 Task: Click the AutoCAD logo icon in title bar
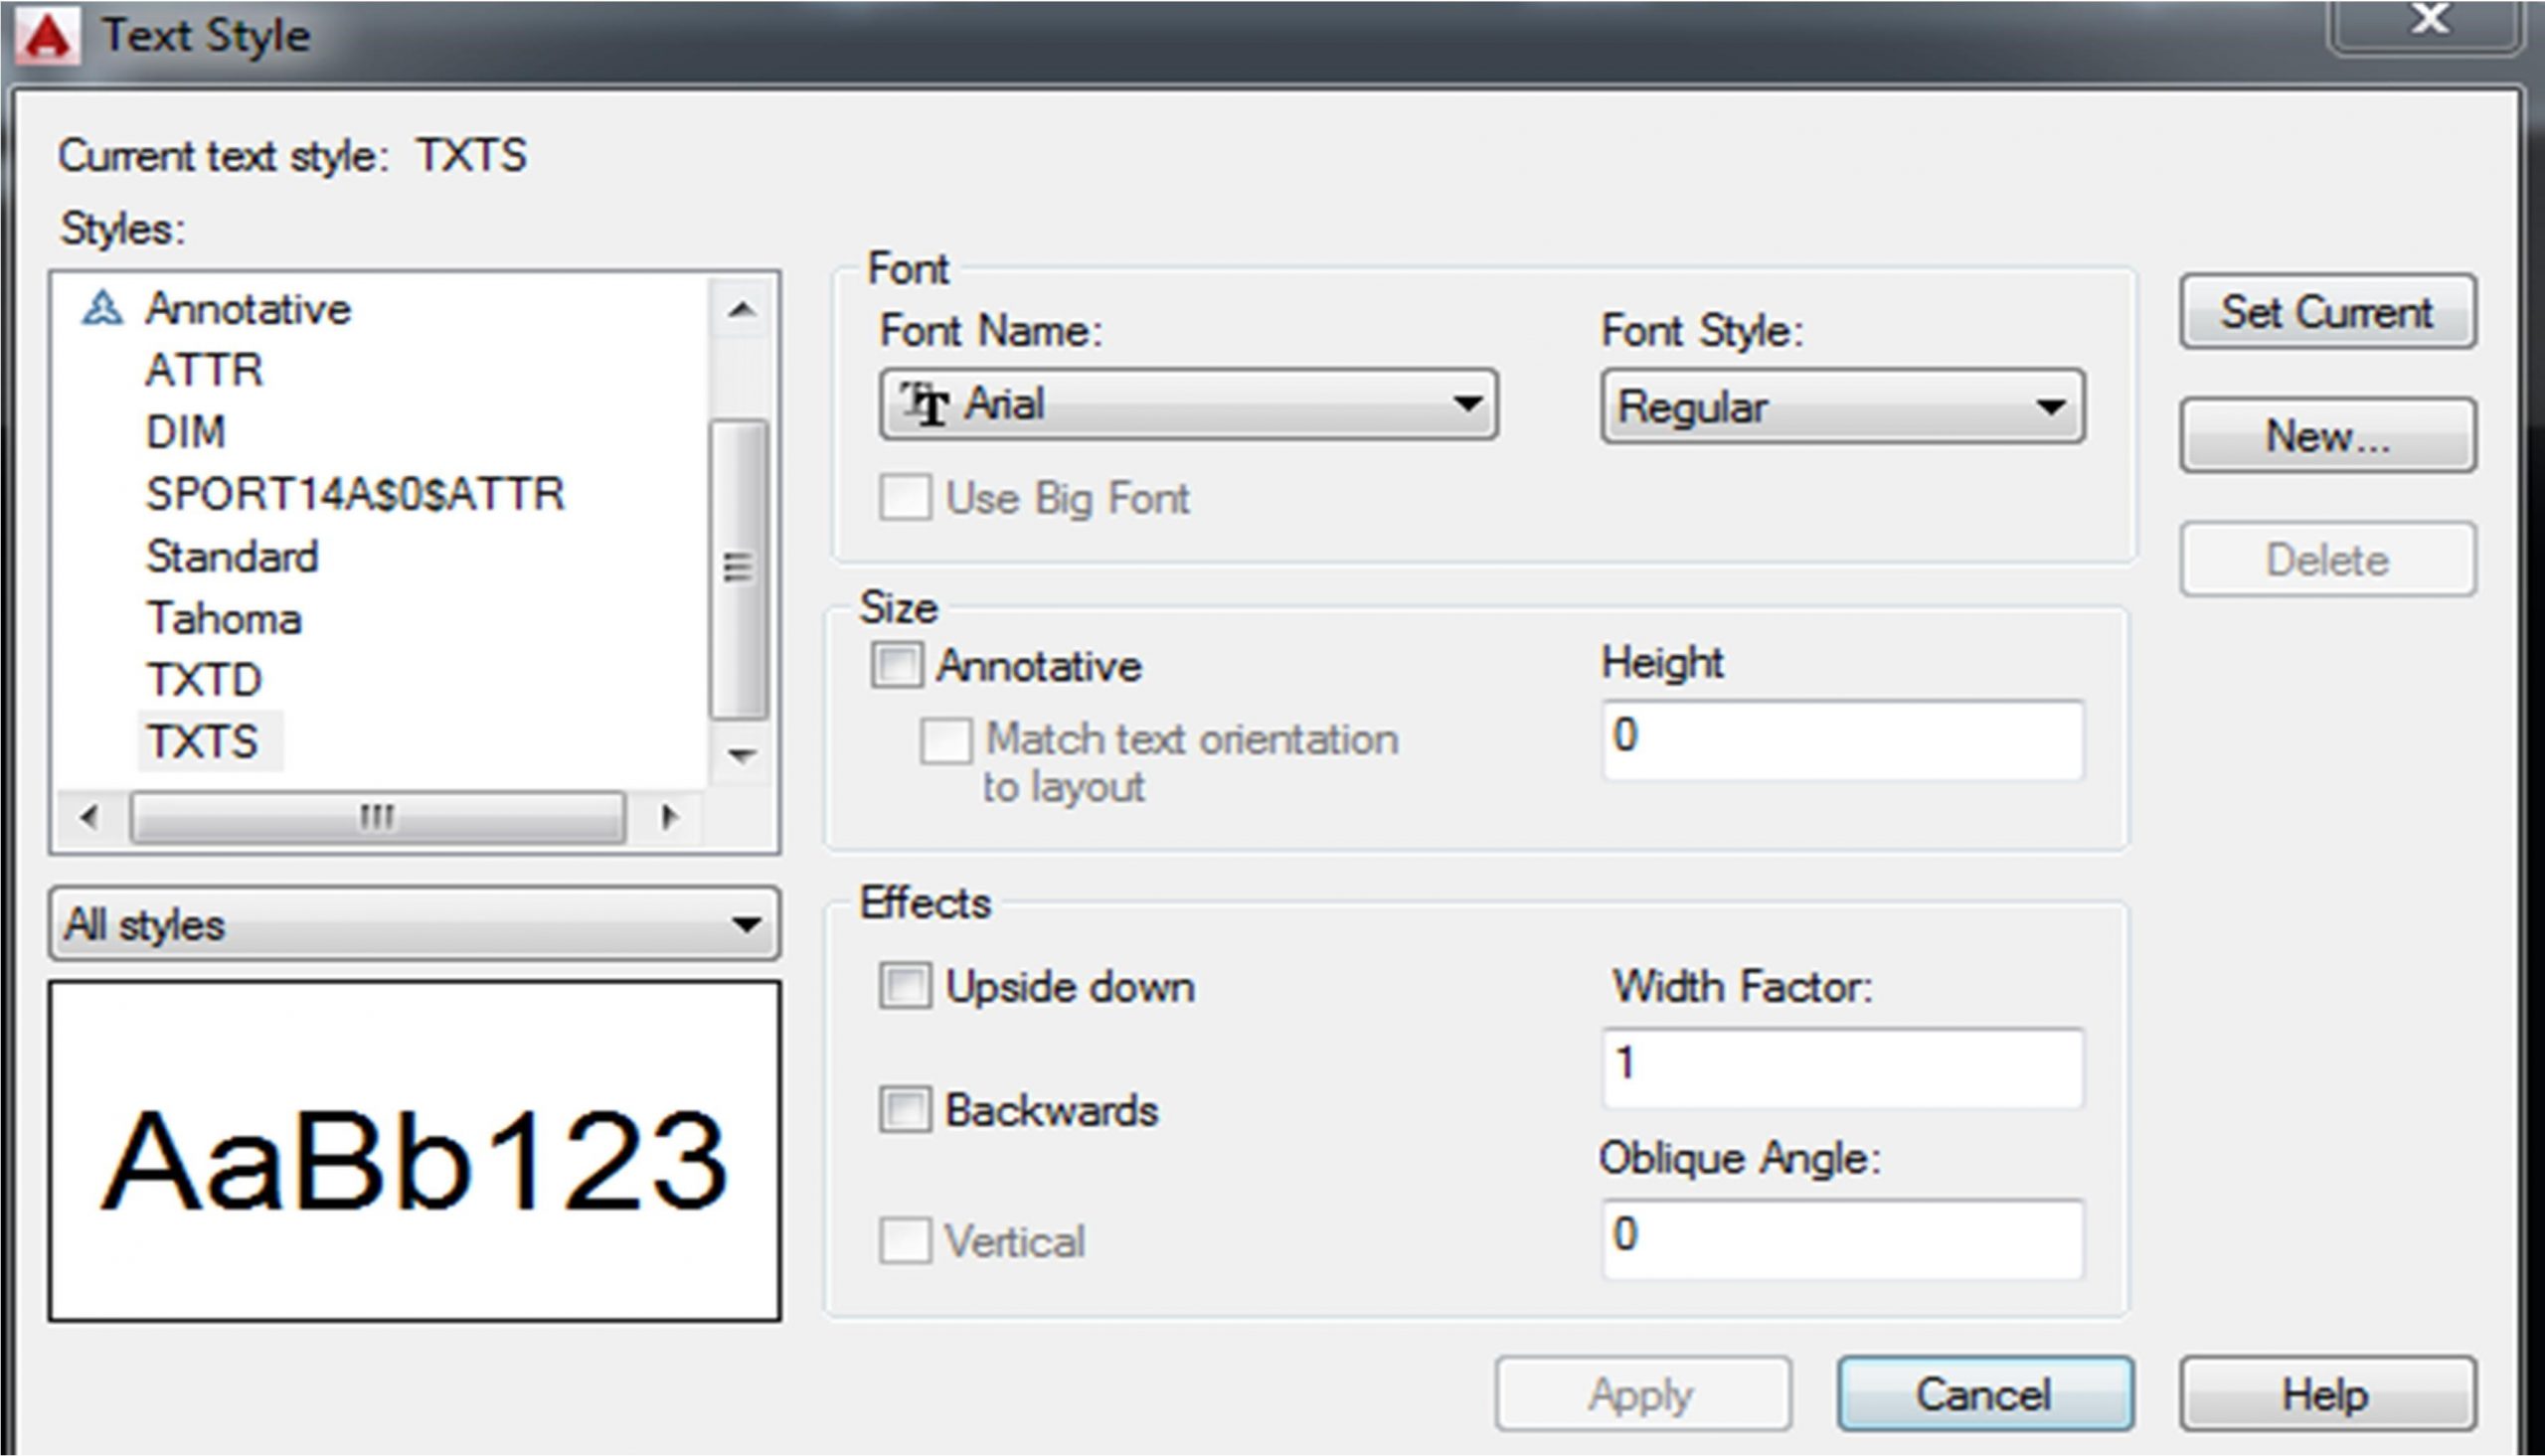coord(48,38)
